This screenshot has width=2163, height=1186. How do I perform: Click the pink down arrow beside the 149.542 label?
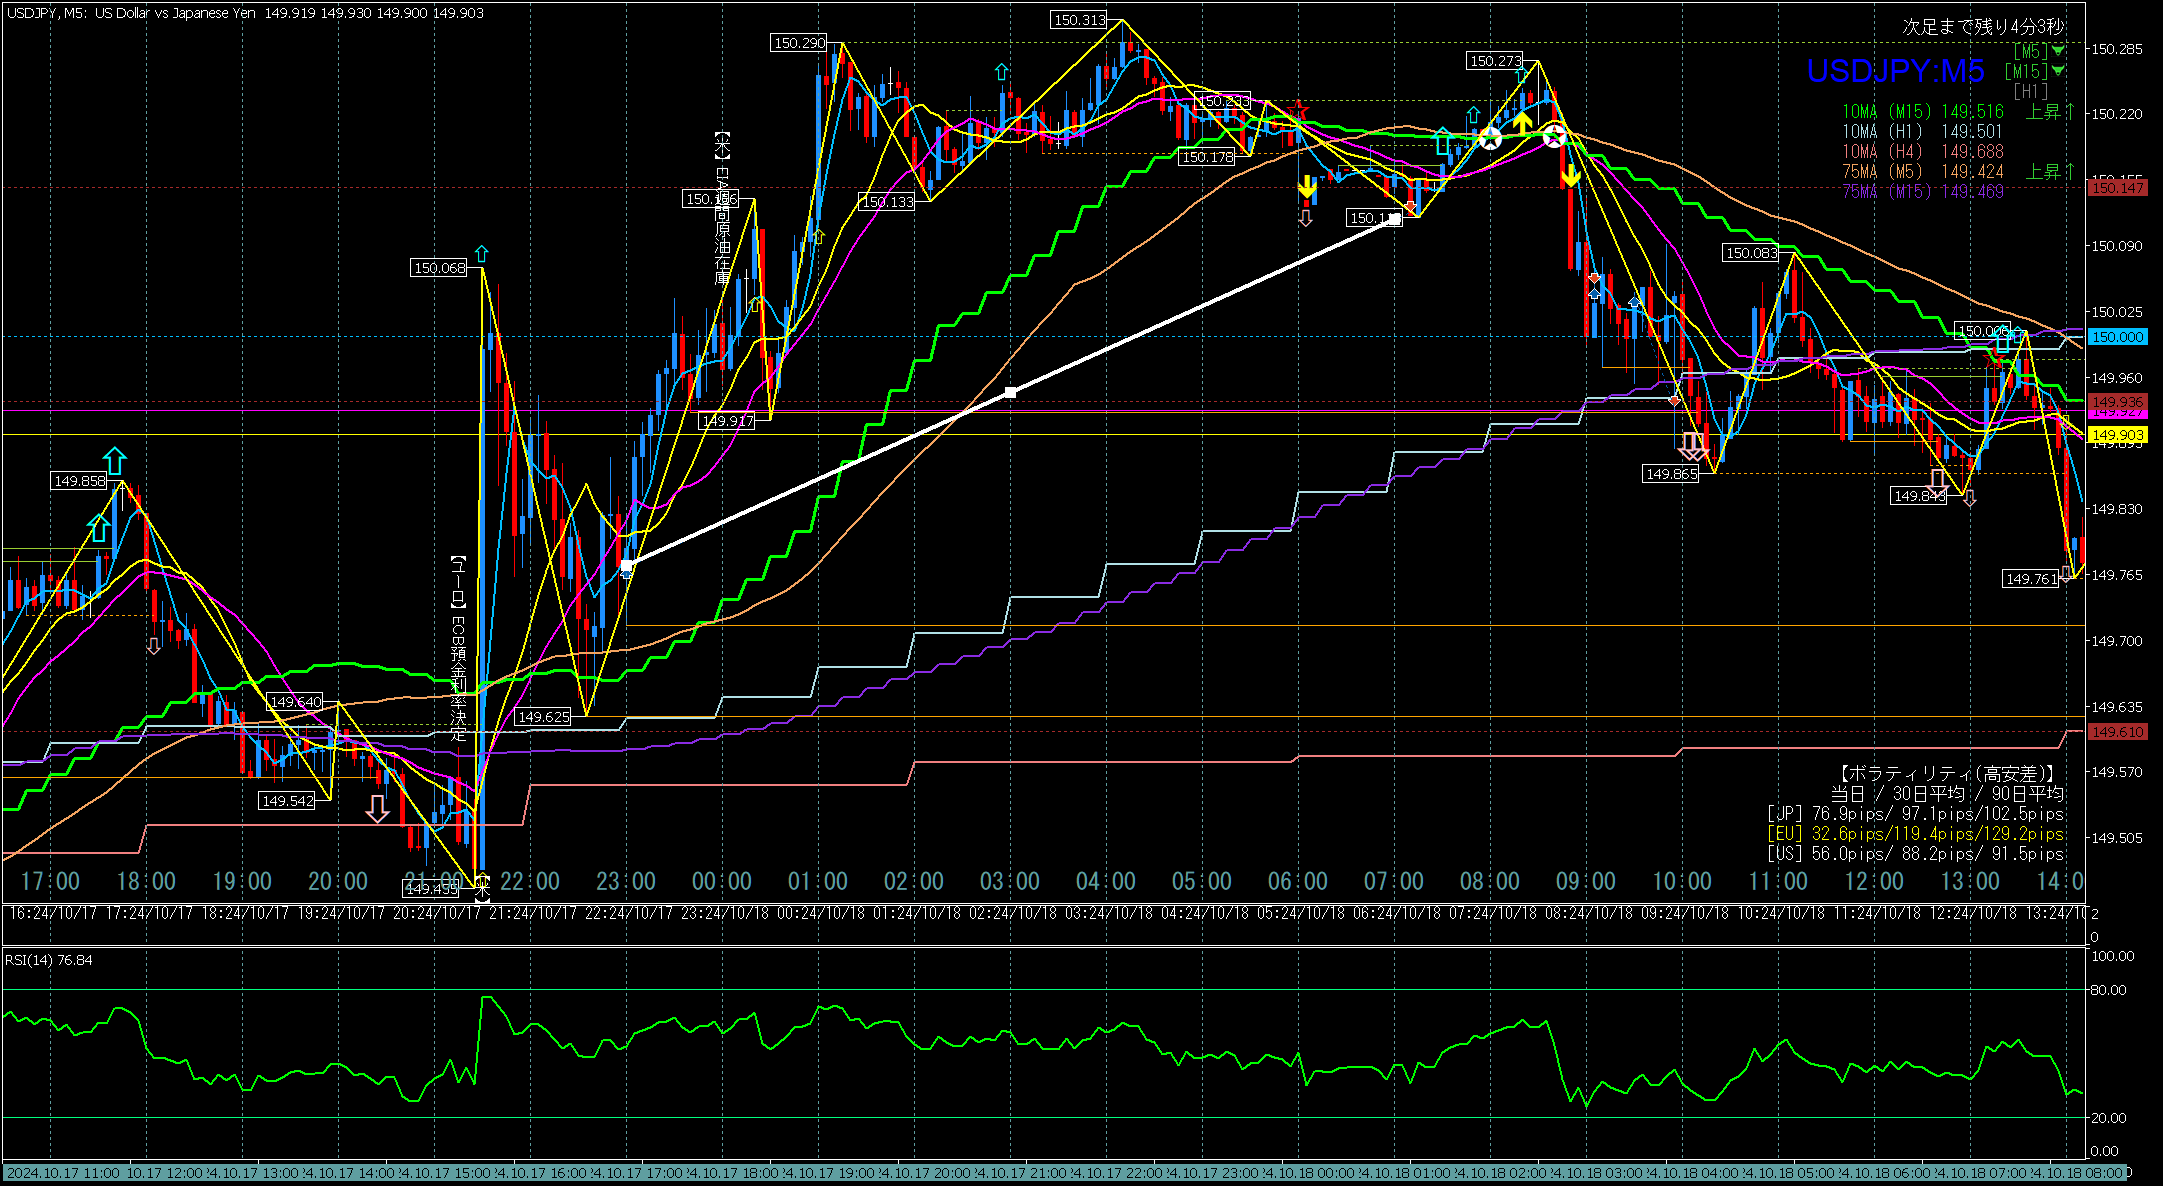(x=377, y=809)
